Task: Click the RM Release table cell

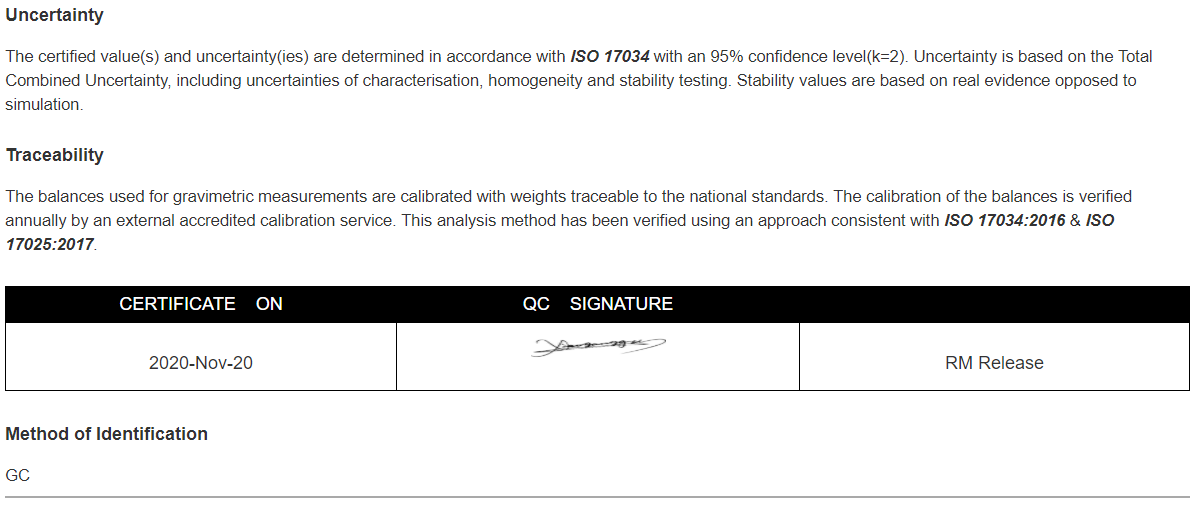Action: click(994, 363)
